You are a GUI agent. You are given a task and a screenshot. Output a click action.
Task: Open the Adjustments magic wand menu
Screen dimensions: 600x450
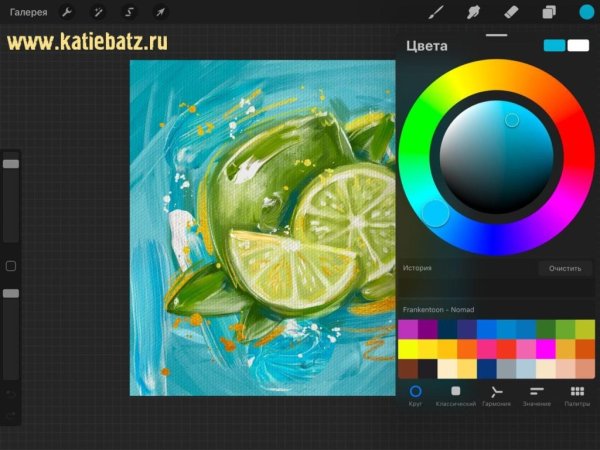point(98,12)
